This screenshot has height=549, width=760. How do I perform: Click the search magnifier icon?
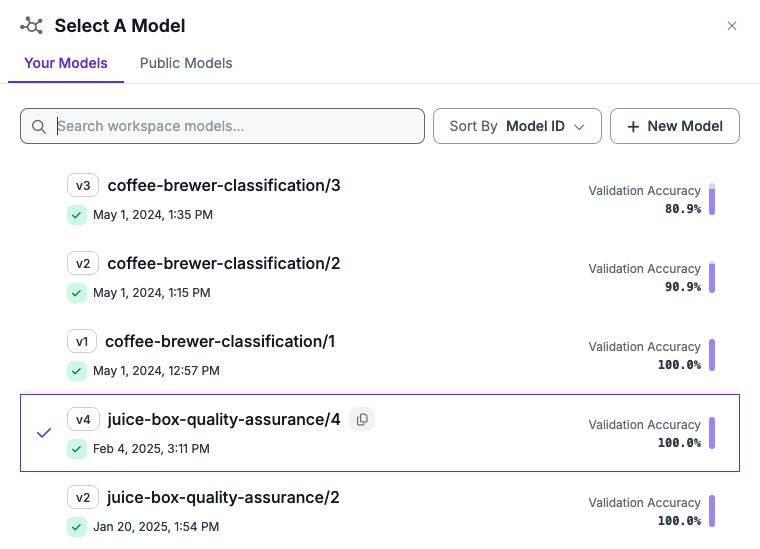(39, 127)
